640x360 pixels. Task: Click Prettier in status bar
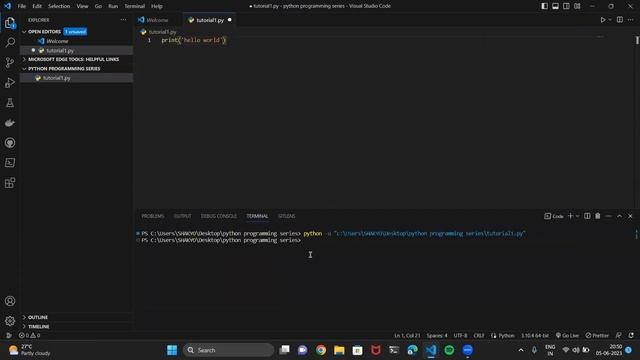click(x=597, y=335)
